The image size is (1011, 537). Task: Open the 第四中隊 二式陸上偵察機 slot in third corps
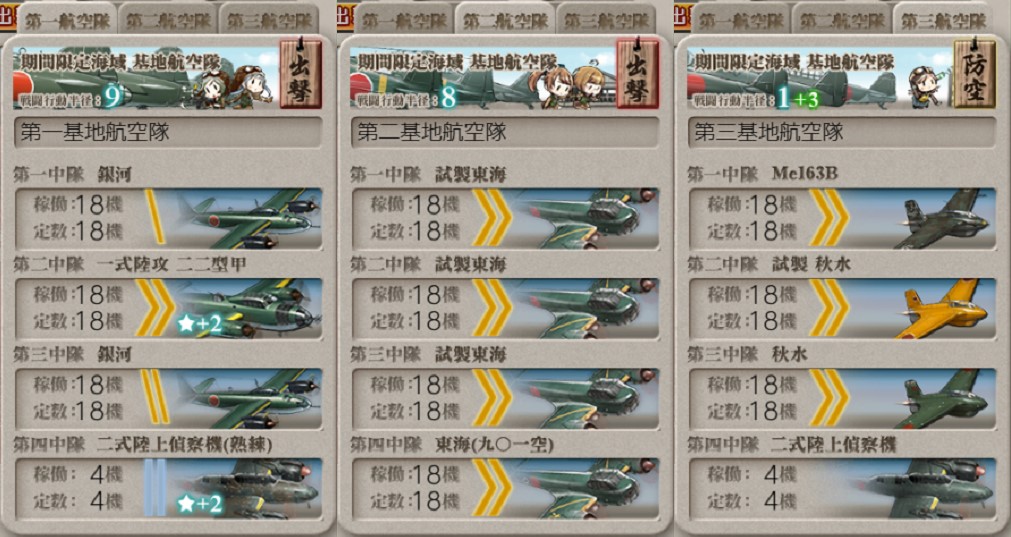[x=841, y=488]
